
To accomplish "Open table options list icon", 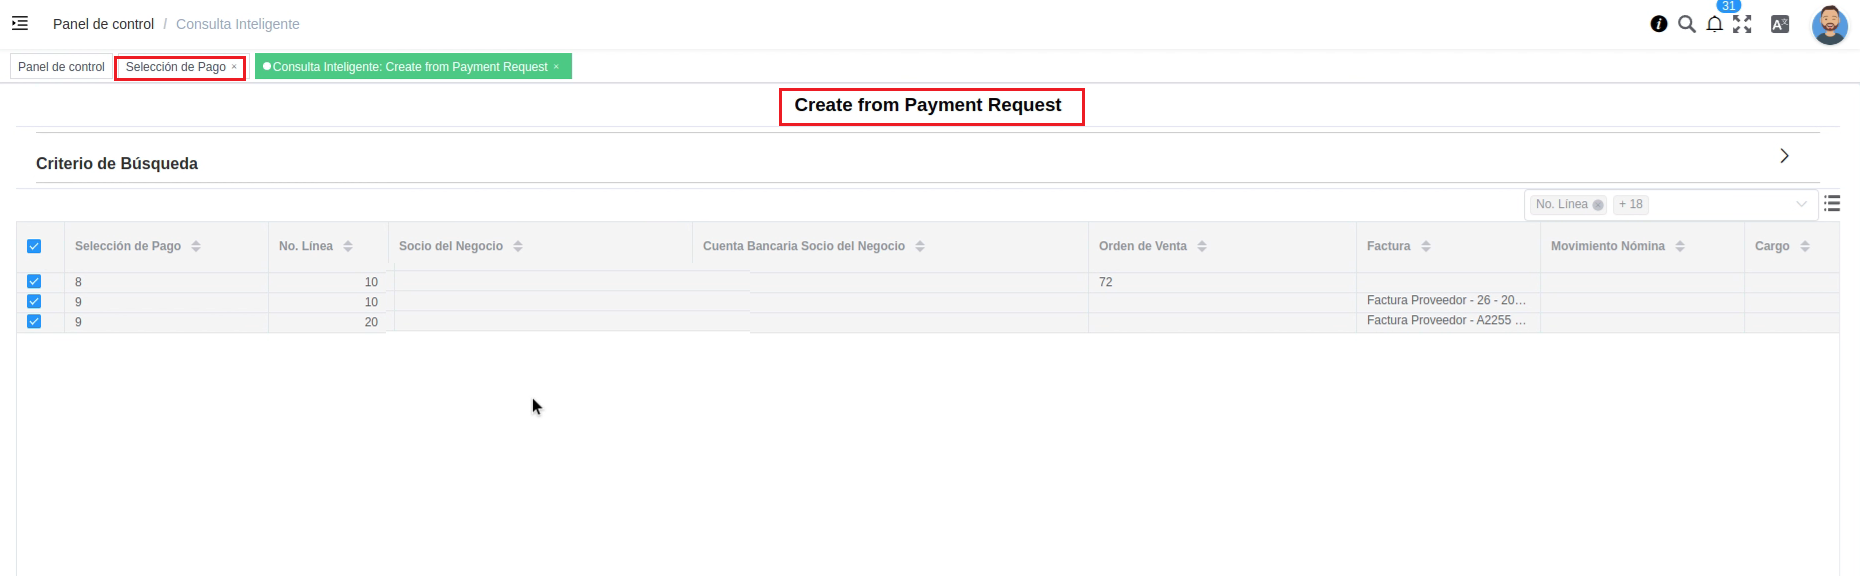I will click(1831, 204).
